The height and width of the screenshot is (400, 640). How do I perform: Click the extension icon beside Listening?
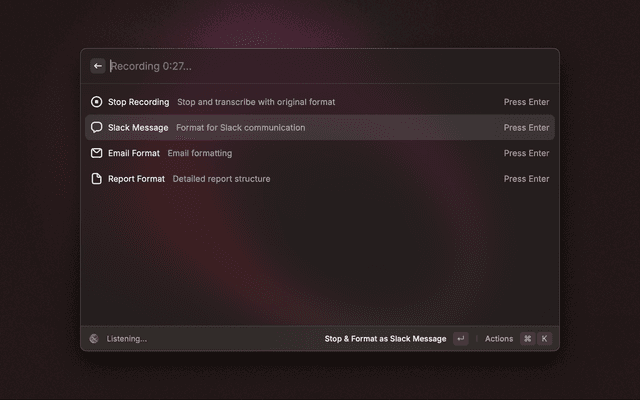94,339
